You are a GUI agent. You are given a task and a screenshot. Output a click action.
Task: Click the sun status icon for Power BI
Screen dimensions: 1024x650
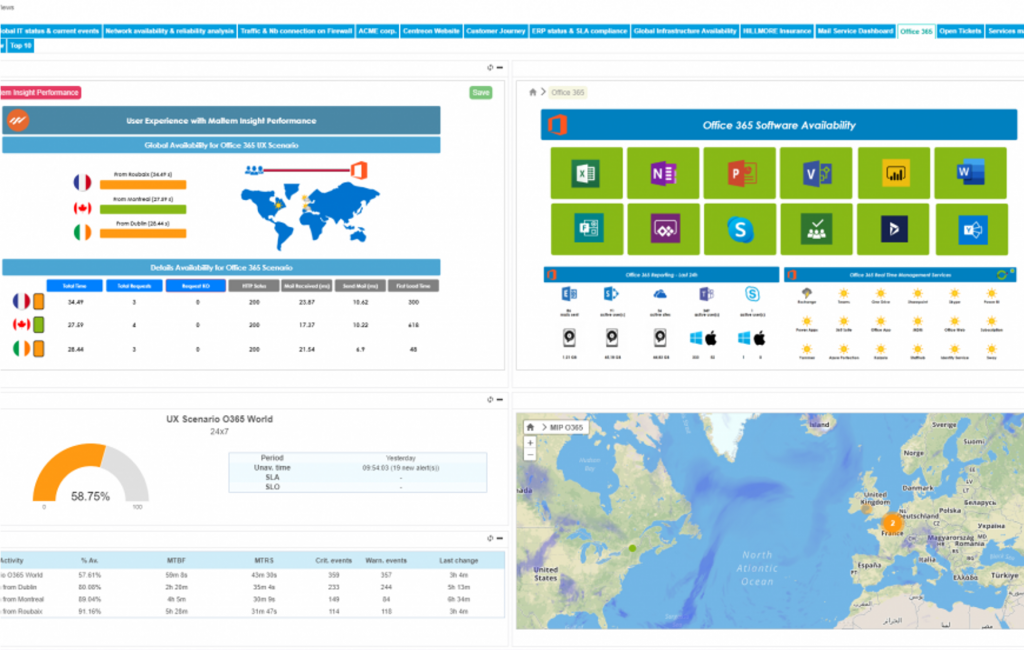991,293
